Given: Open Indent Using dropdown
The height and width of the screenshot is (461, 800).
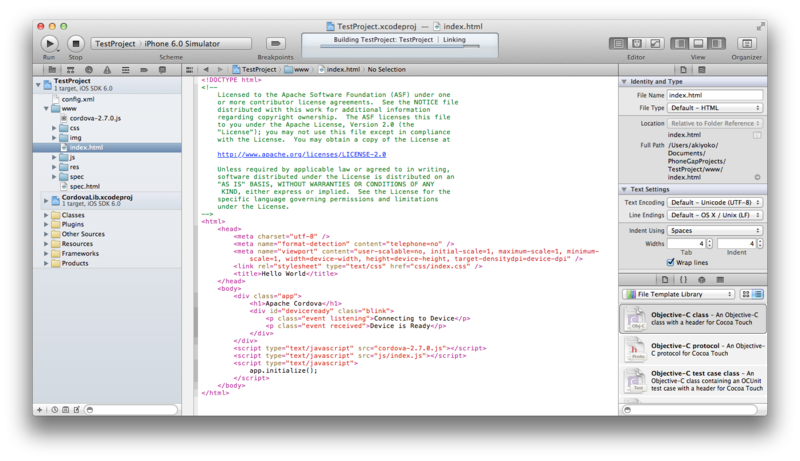Looking at the screenshot, I should coord(715,230).
